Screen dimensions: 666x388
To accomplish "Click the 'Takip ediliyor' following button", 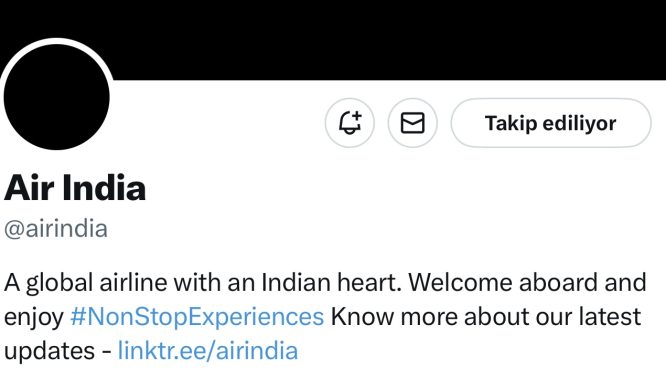I will [x=551, y=123].
